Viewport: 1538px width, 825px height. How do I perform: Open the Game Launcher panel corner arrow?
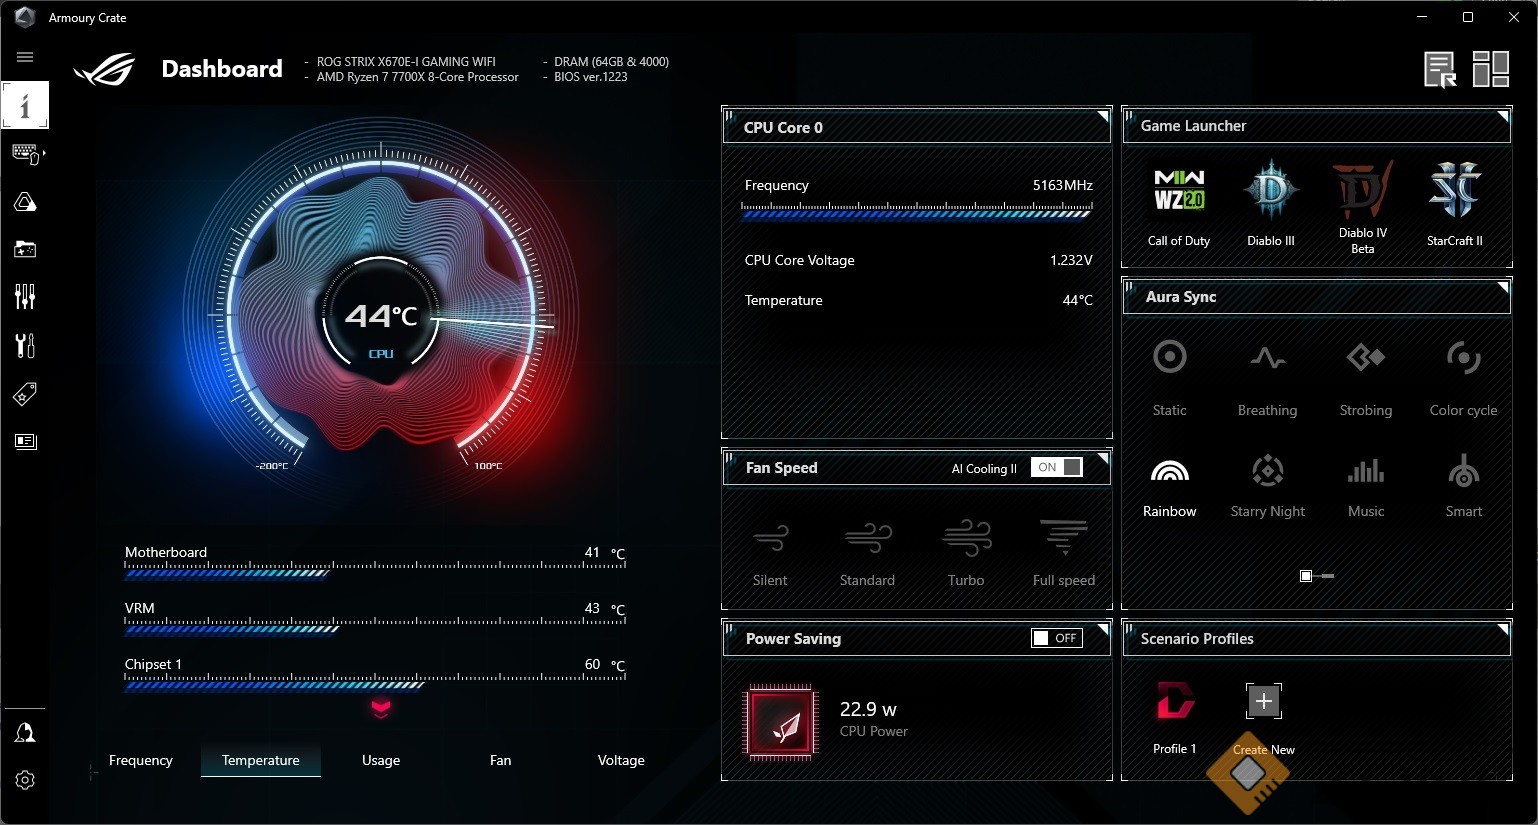[x=1503, y=117]
